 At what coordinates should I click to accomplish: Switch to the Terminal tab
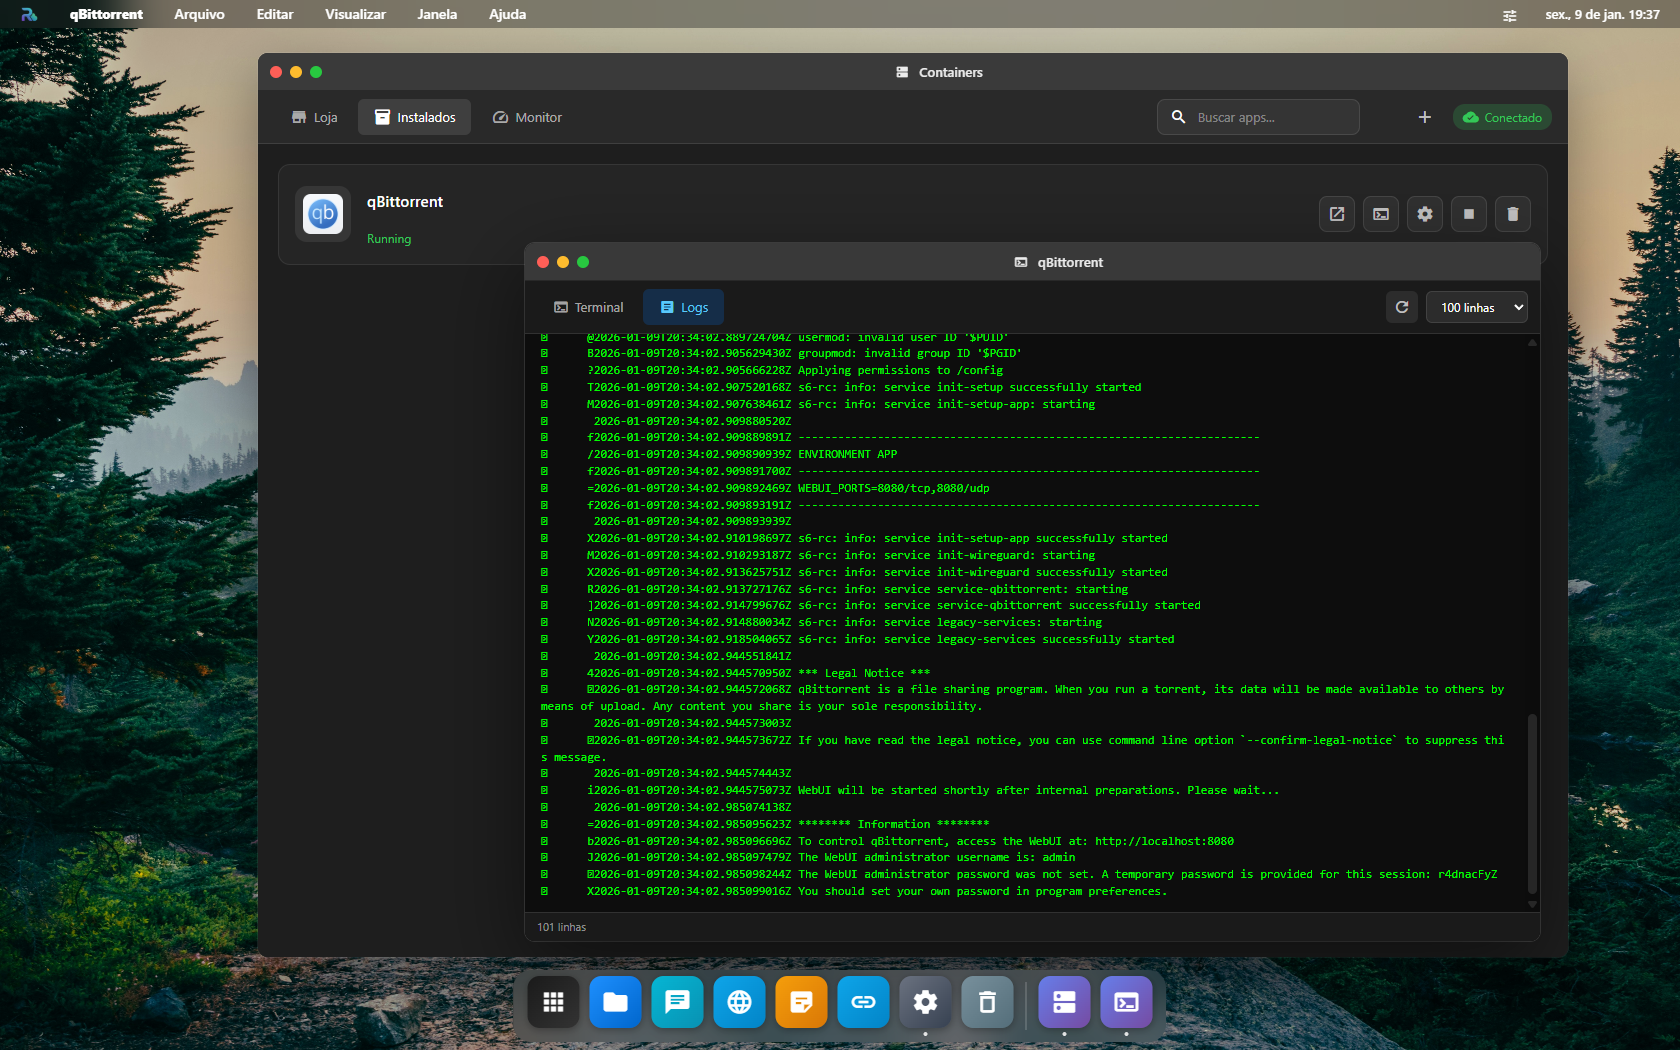[588, 307]
